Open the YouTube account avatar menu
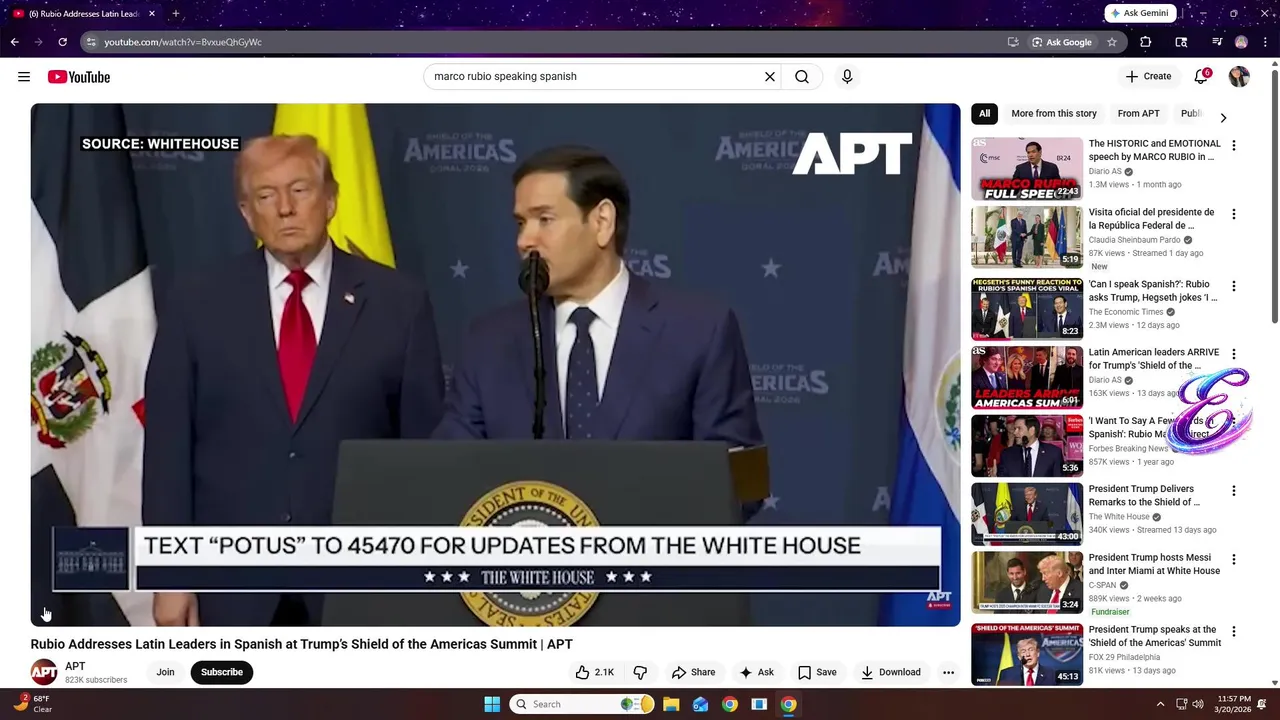Viewport: 1280px width, 720px height. (1239, 77)
